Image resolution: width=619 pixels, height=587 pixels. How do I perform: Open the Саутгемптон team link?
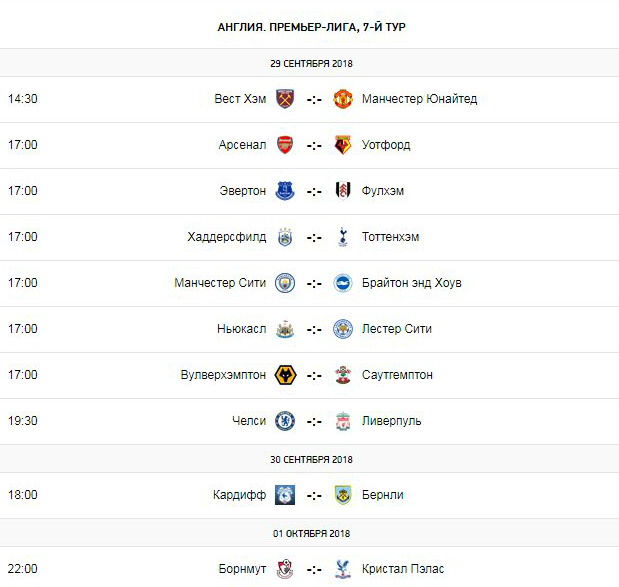[397, 375]
